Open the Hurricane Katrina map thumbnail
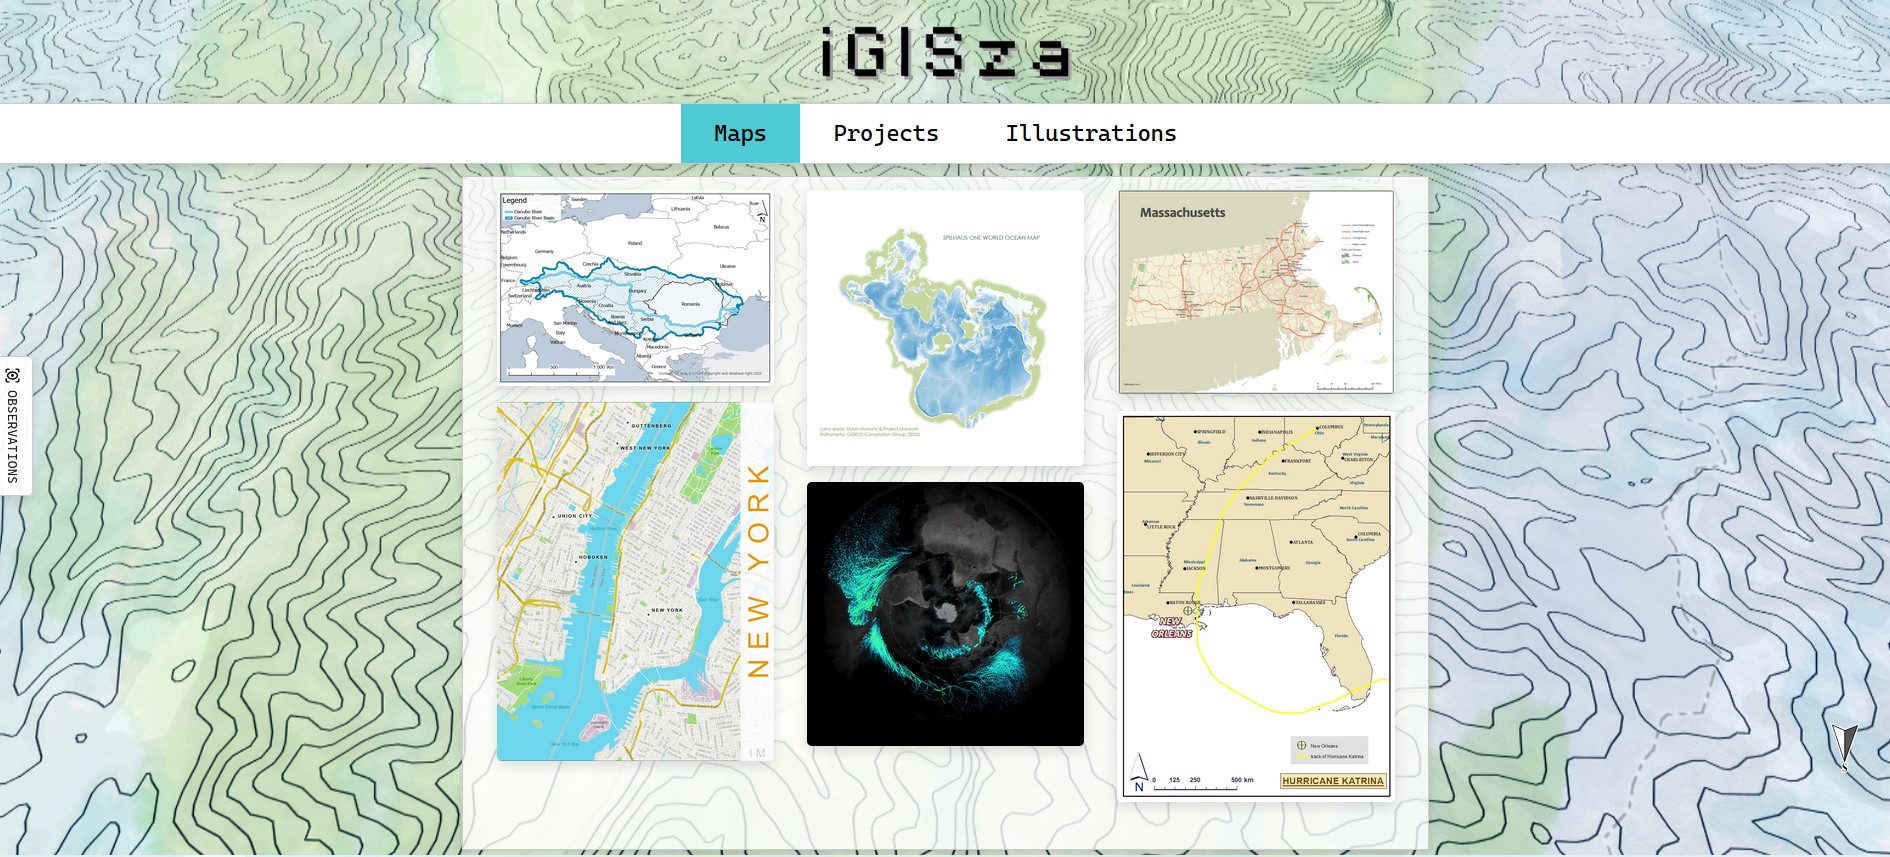Viewport: 1890px width, 857px height. (1256, 606)
